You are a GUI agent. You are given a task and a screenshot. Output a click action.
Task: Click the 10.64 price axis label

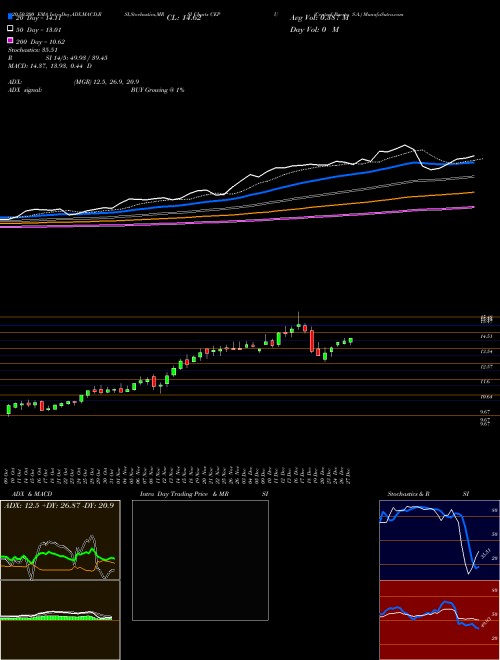[x=487, y=397]
